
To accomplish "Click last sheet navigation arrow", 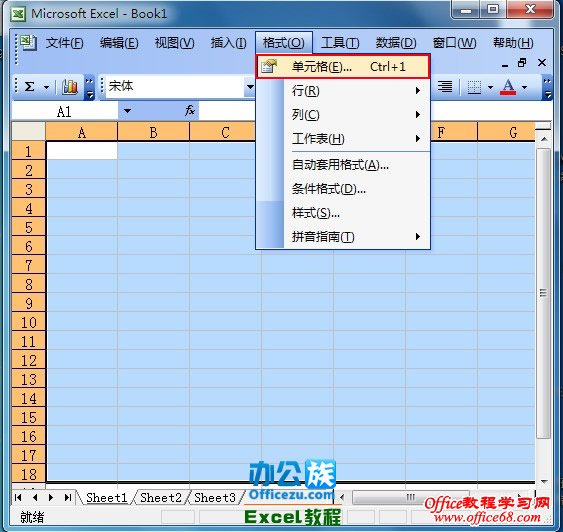I will [x=68, y=497].
